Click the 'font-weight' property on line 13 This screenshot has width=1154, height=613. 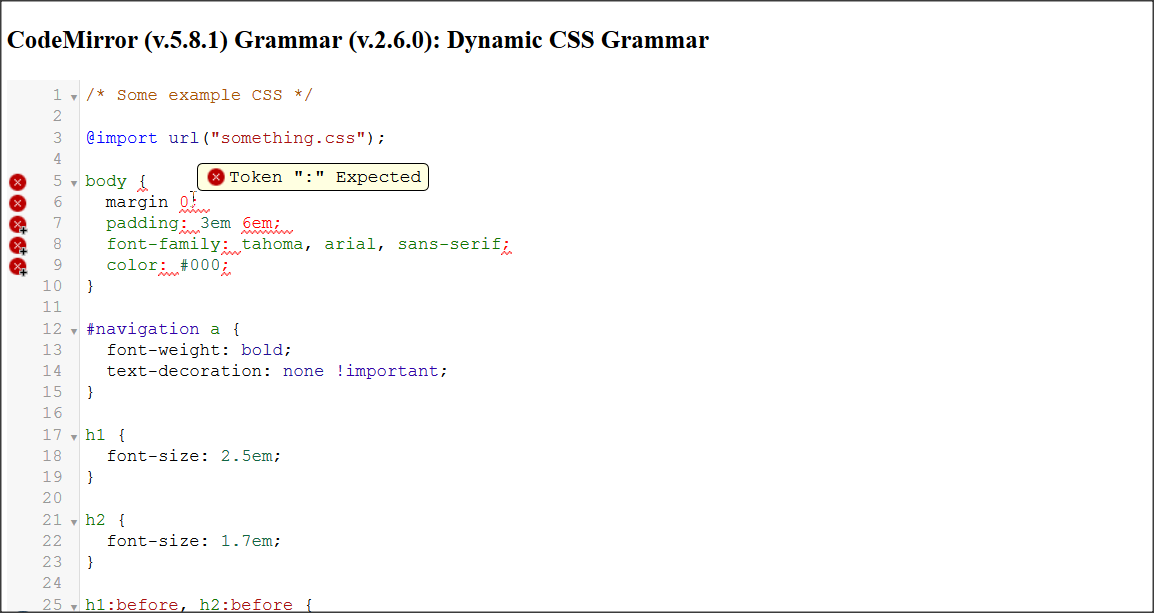point(163,350)
